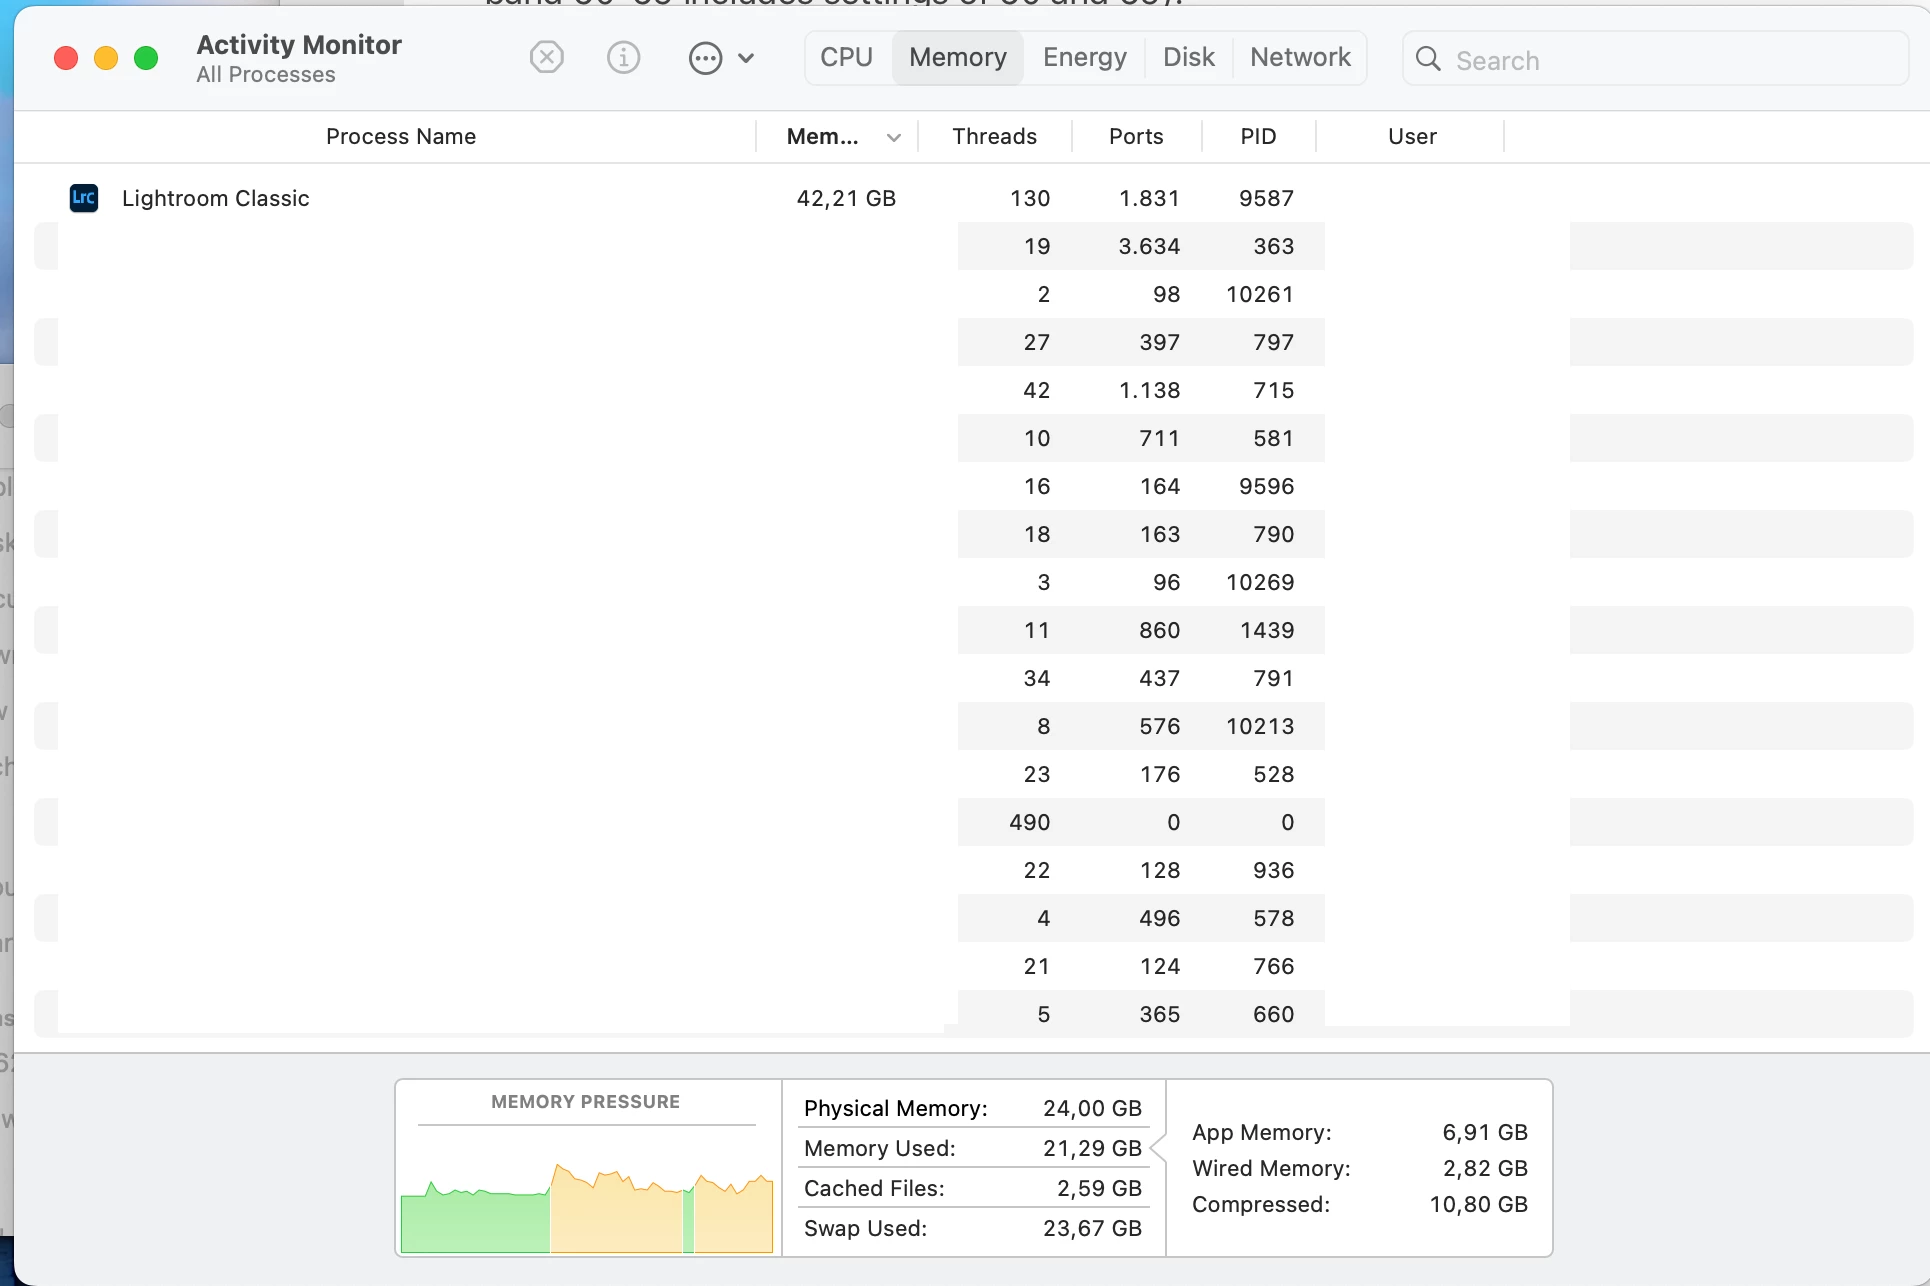Open the Energy tab
Image resolution: width=1930 pixels, height=1286 pixels.
tap(1084, 58)
